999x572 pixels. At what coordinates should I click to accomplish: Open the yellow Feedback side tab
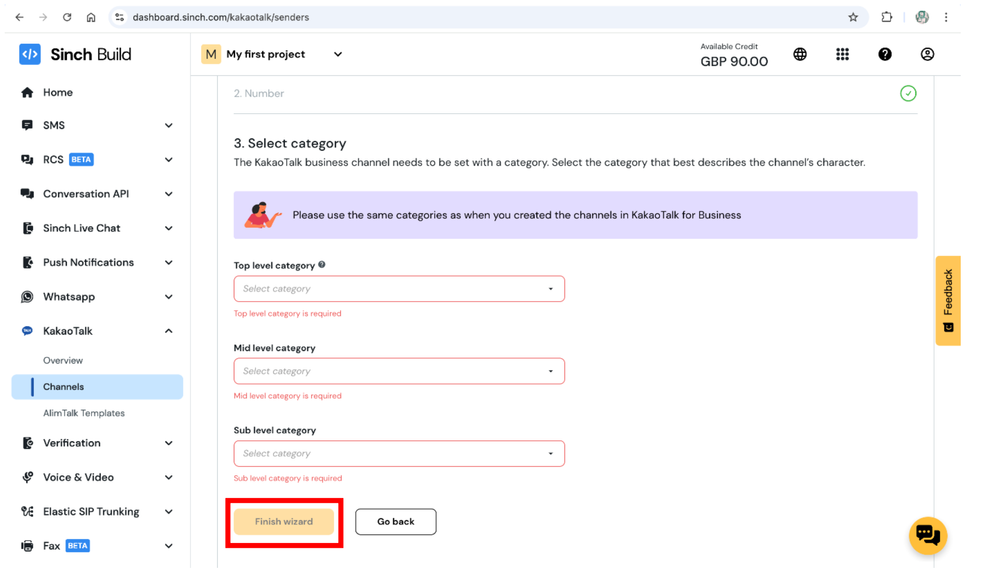pos(948,301)
